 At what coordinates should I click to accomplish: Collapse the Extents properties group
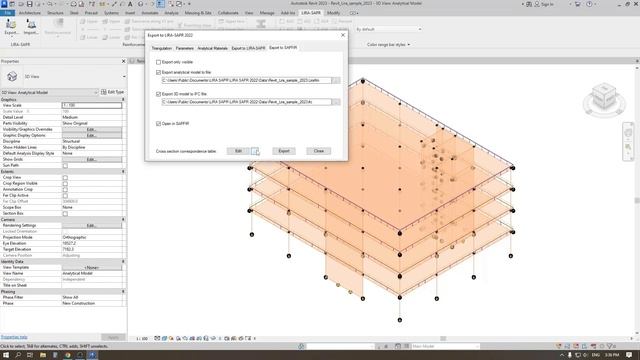(x=123, y=172)
